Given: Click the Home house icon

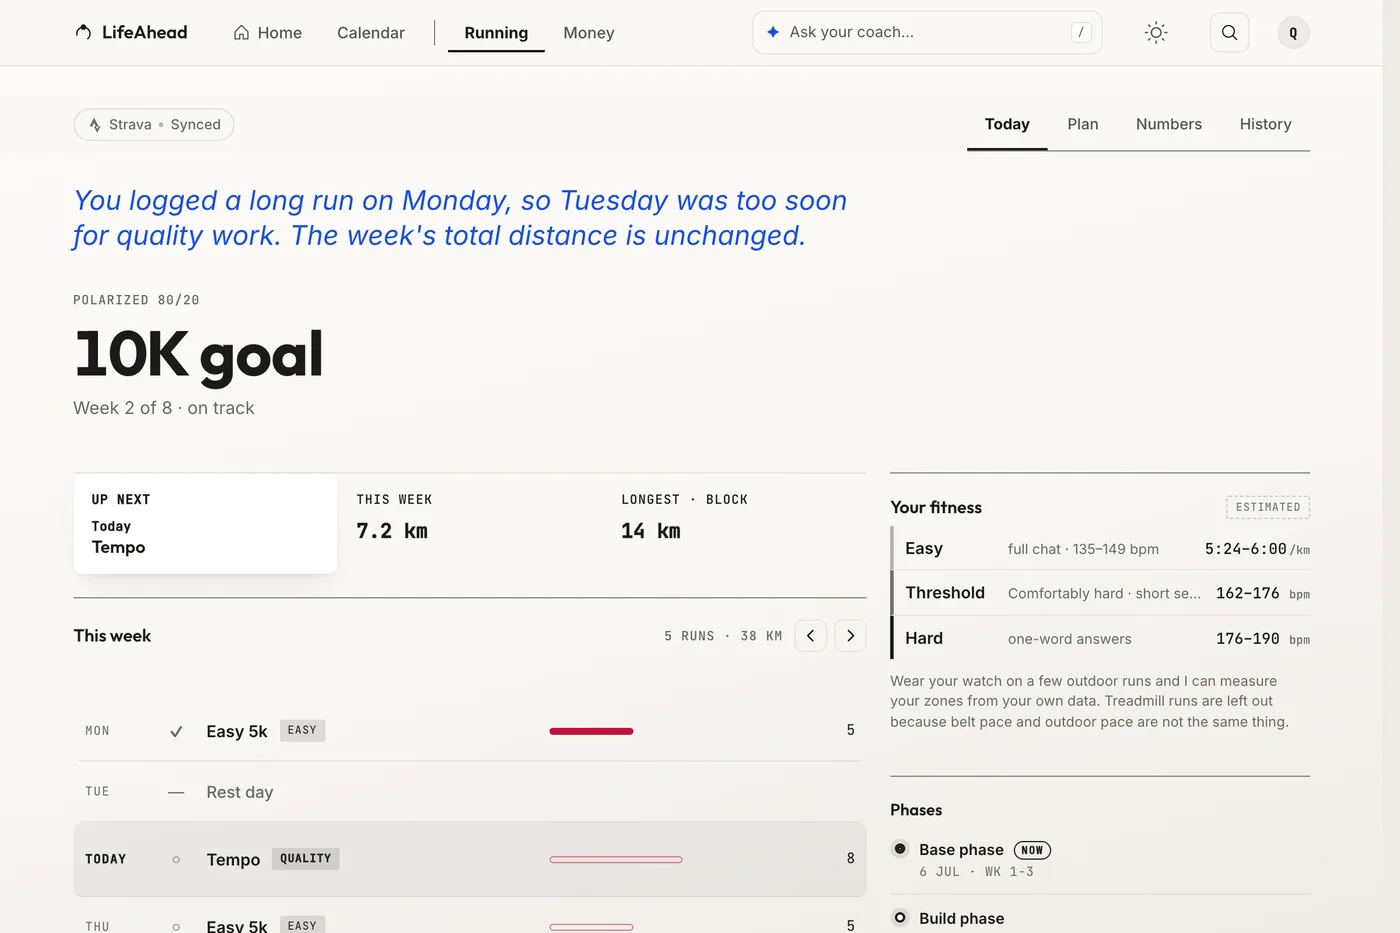Looking at the screenshot, I should click(x=241, y=33).
